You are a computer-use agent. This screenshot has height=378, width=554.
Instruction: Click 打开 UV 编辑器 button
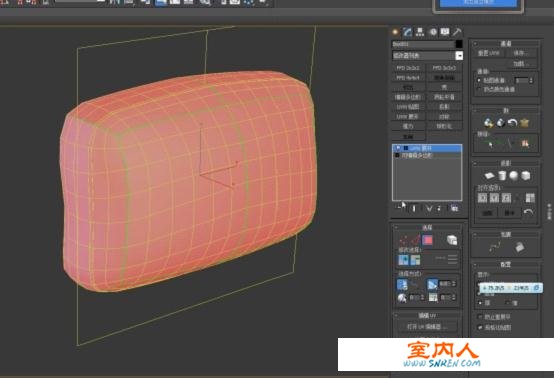[x=427, y=327]
